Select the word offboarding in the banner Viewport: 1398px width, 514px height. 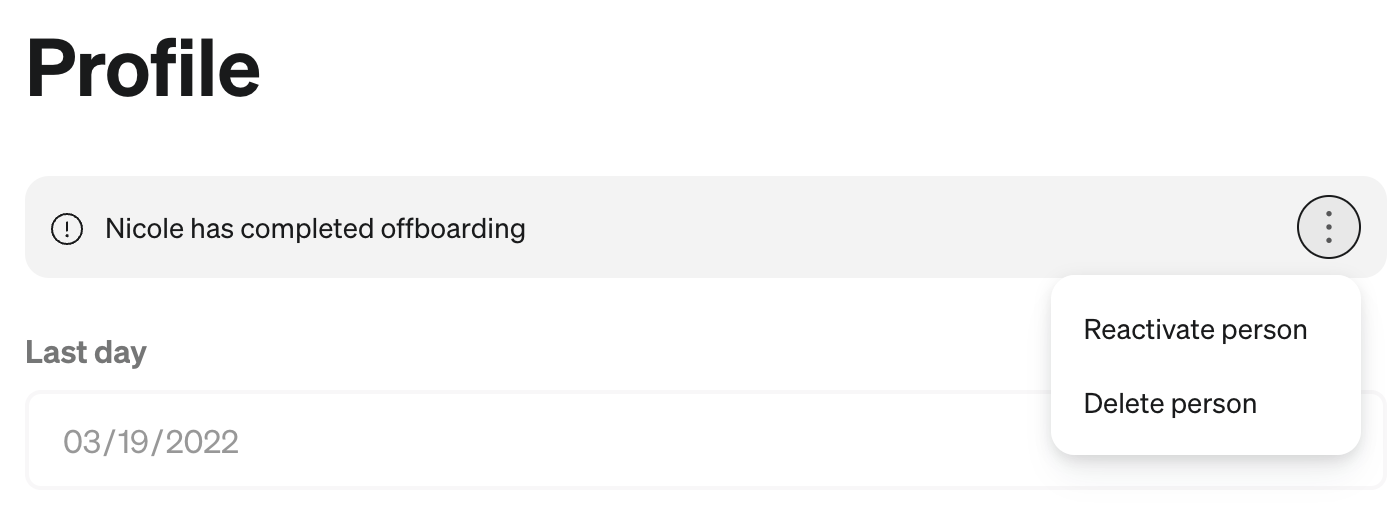(x=453, y=229)
